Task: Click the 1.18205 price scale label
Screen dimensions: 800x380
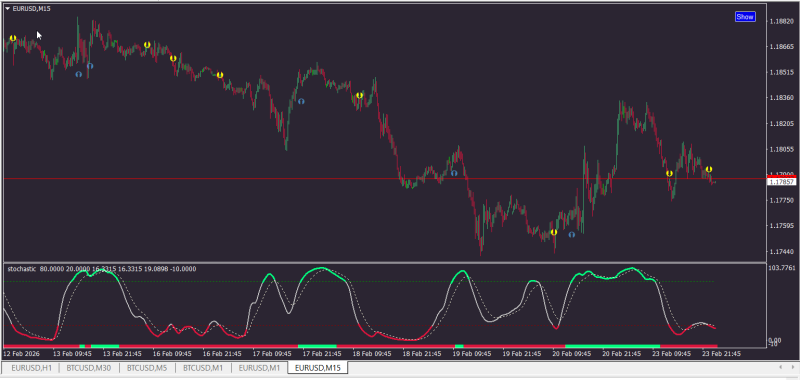Action: pyautogui.click(x=782, y=124)
